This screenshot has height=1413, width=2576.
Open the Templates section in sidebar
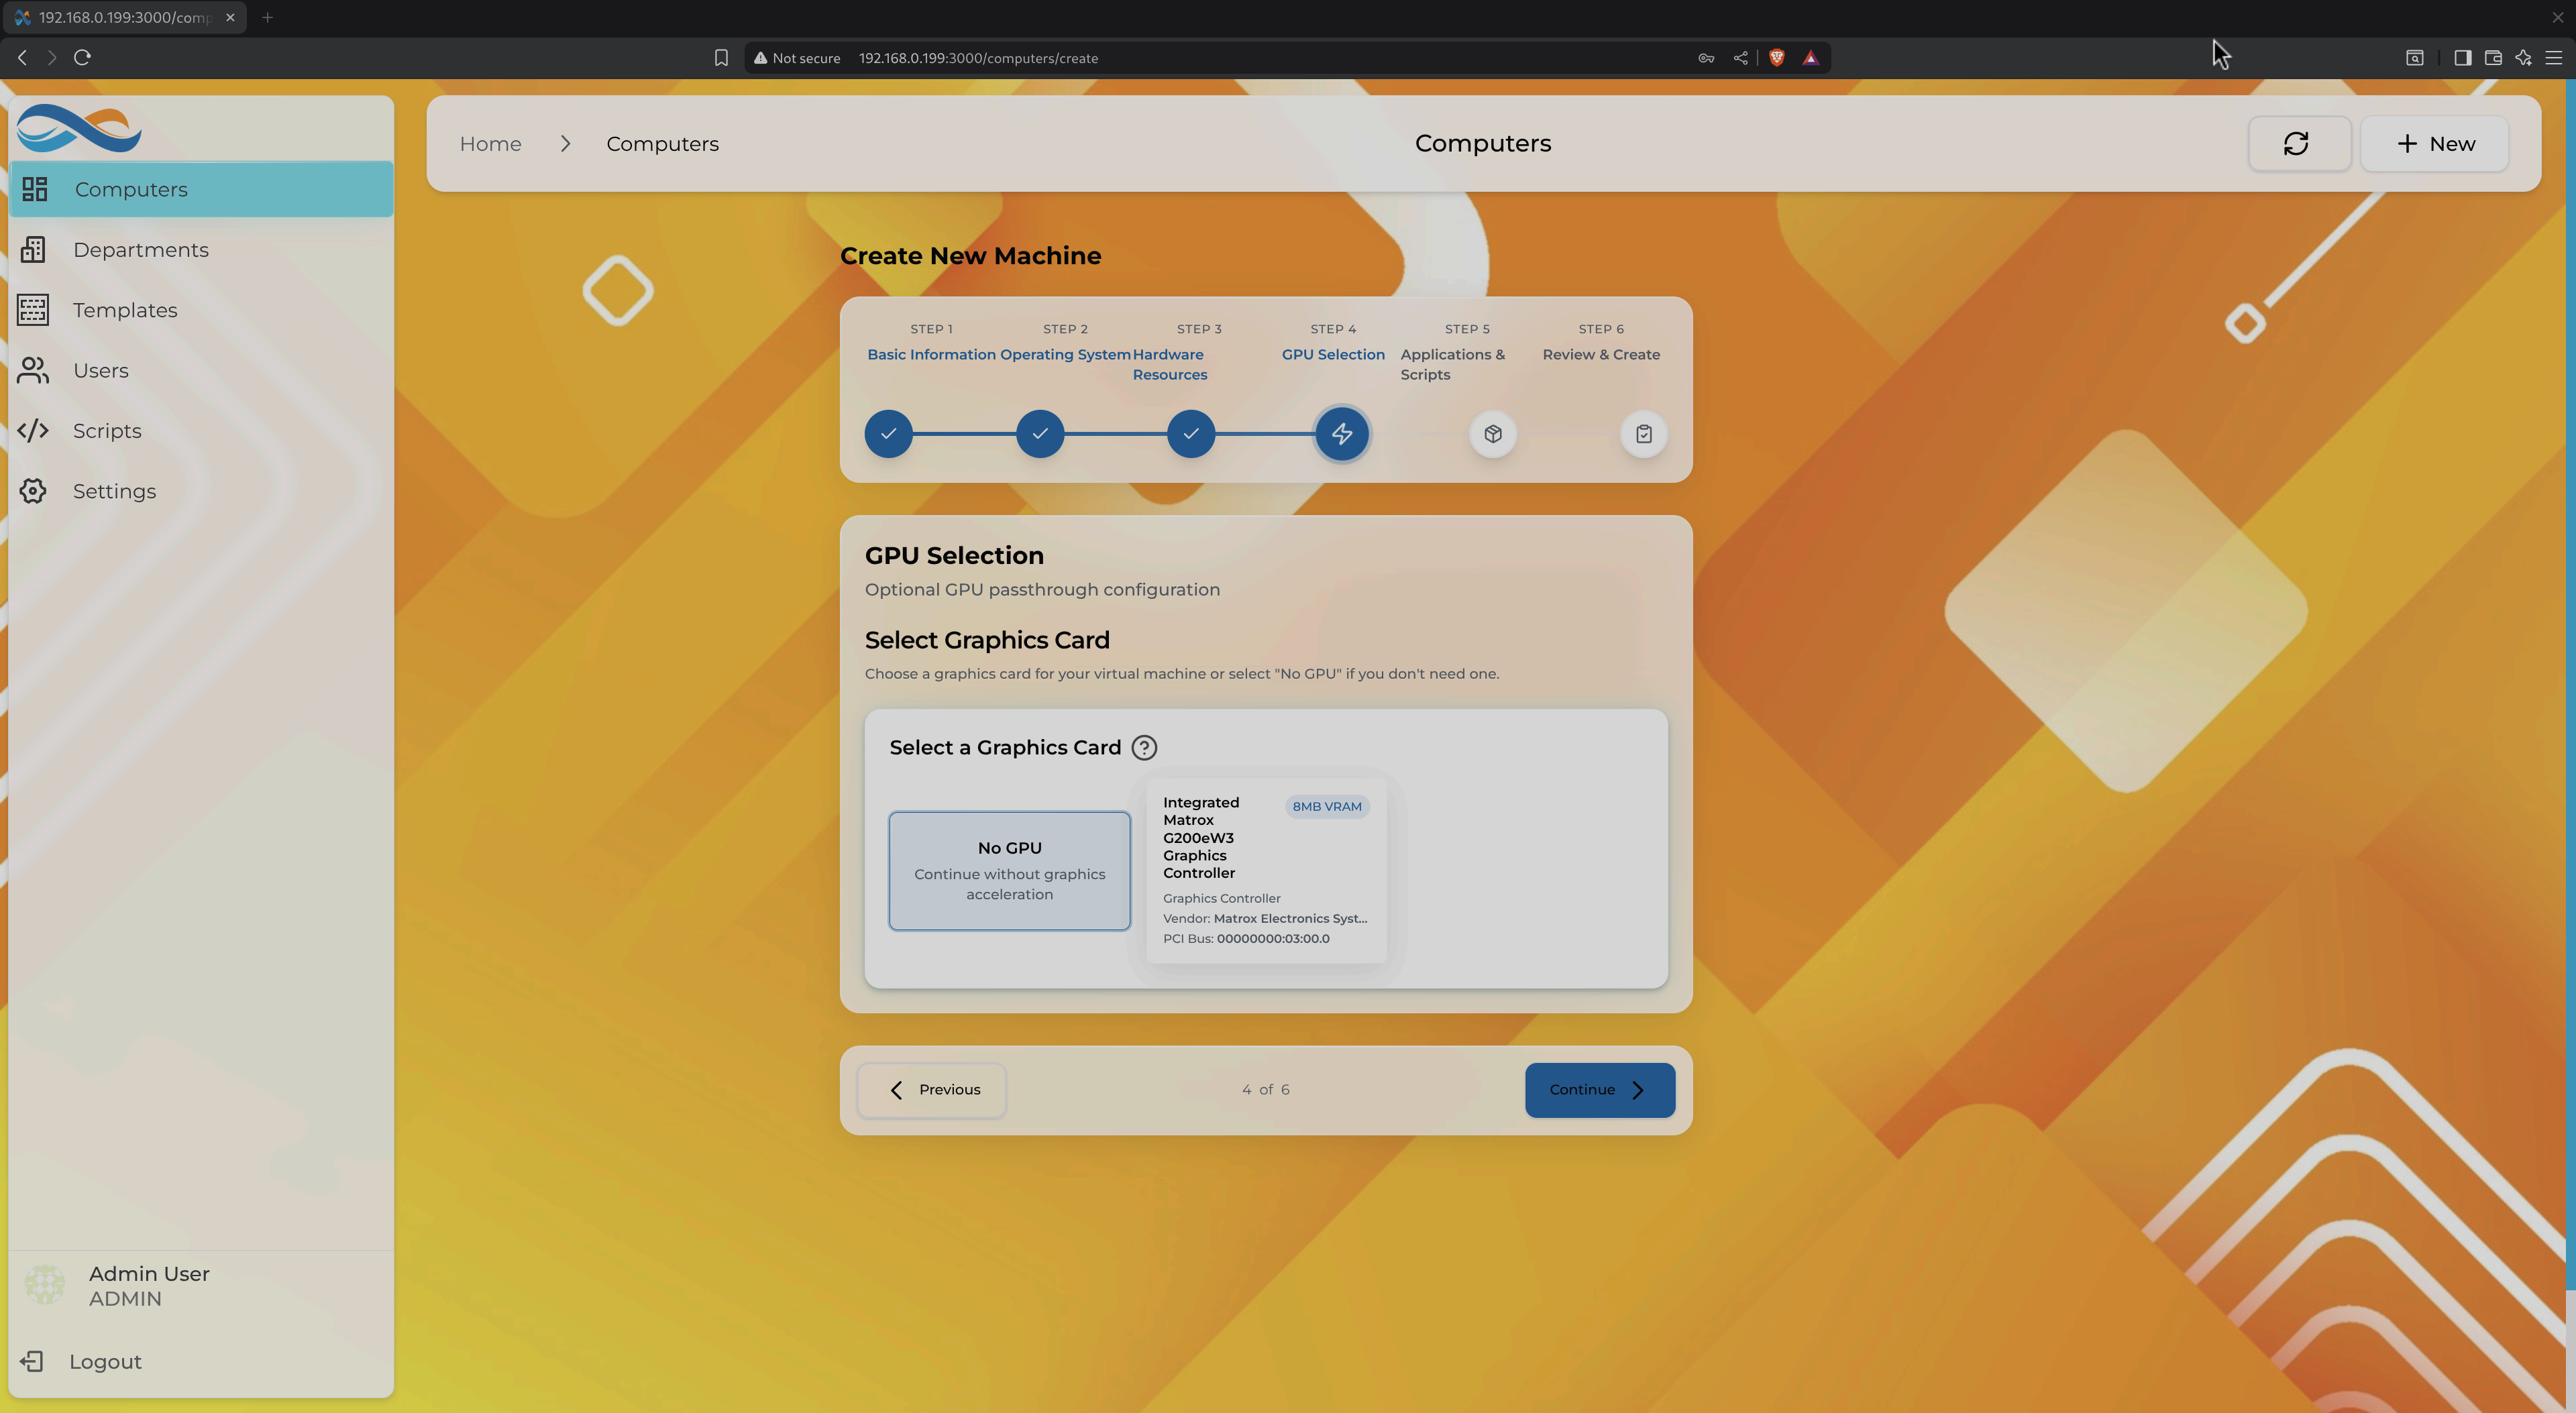coord(124,310)
